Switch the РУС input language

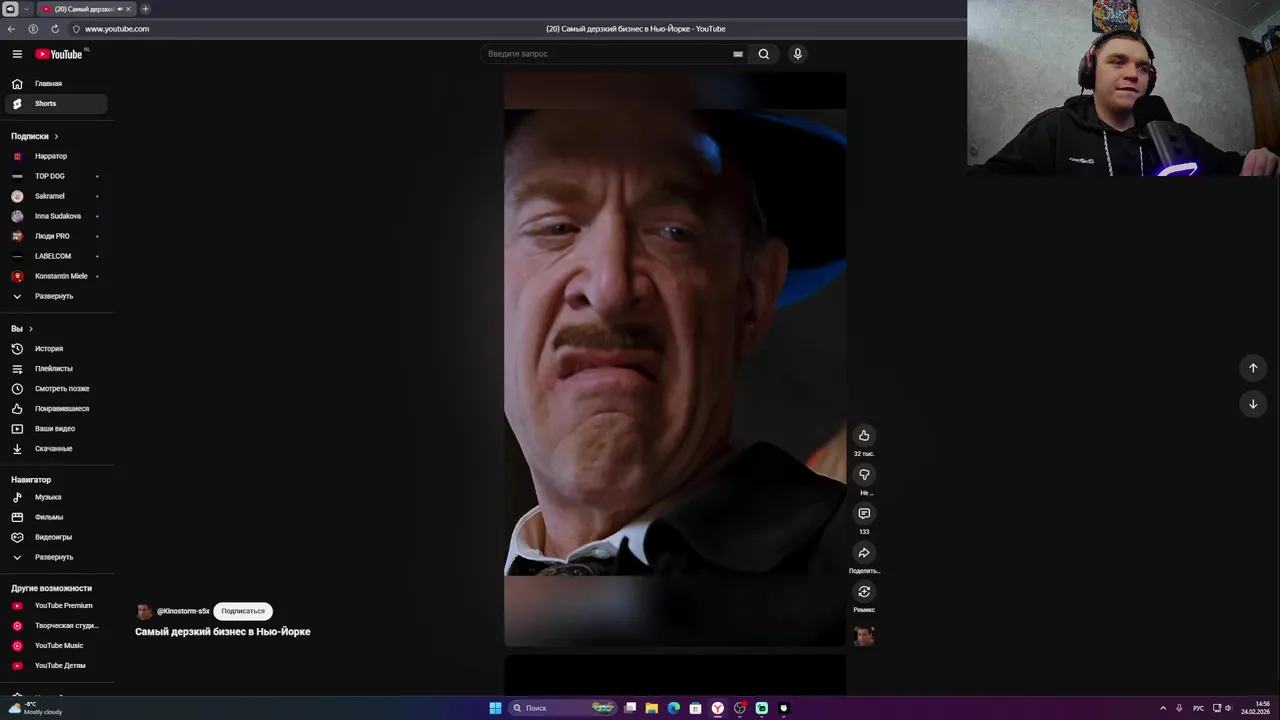(x=1198, y=708)
